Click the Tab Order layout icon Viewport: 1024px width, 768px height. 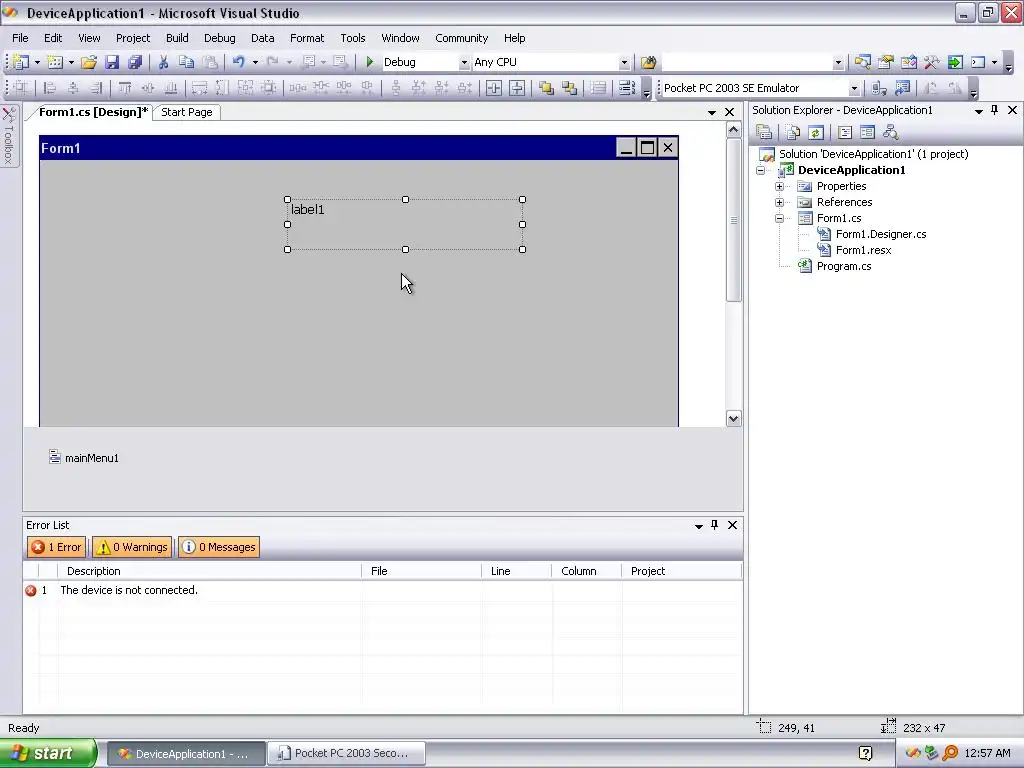(626, 88)
